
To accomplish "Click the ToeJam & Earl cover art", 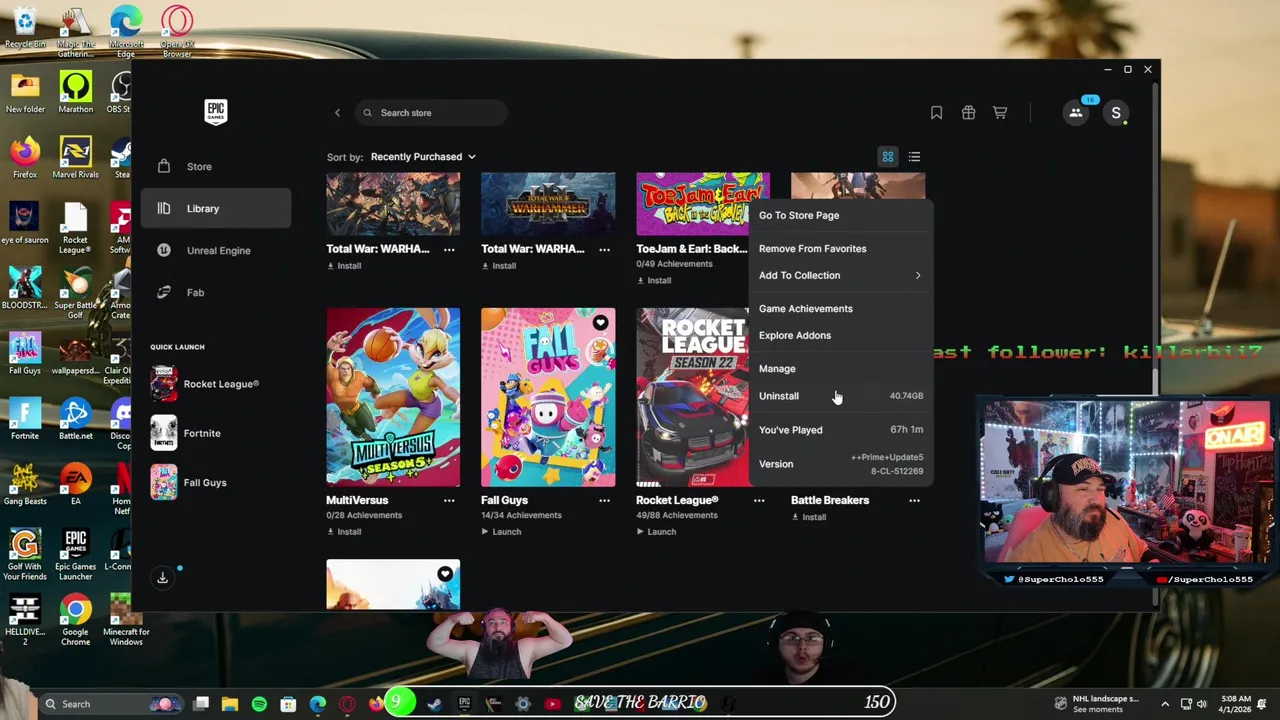I will pos(703,204).
